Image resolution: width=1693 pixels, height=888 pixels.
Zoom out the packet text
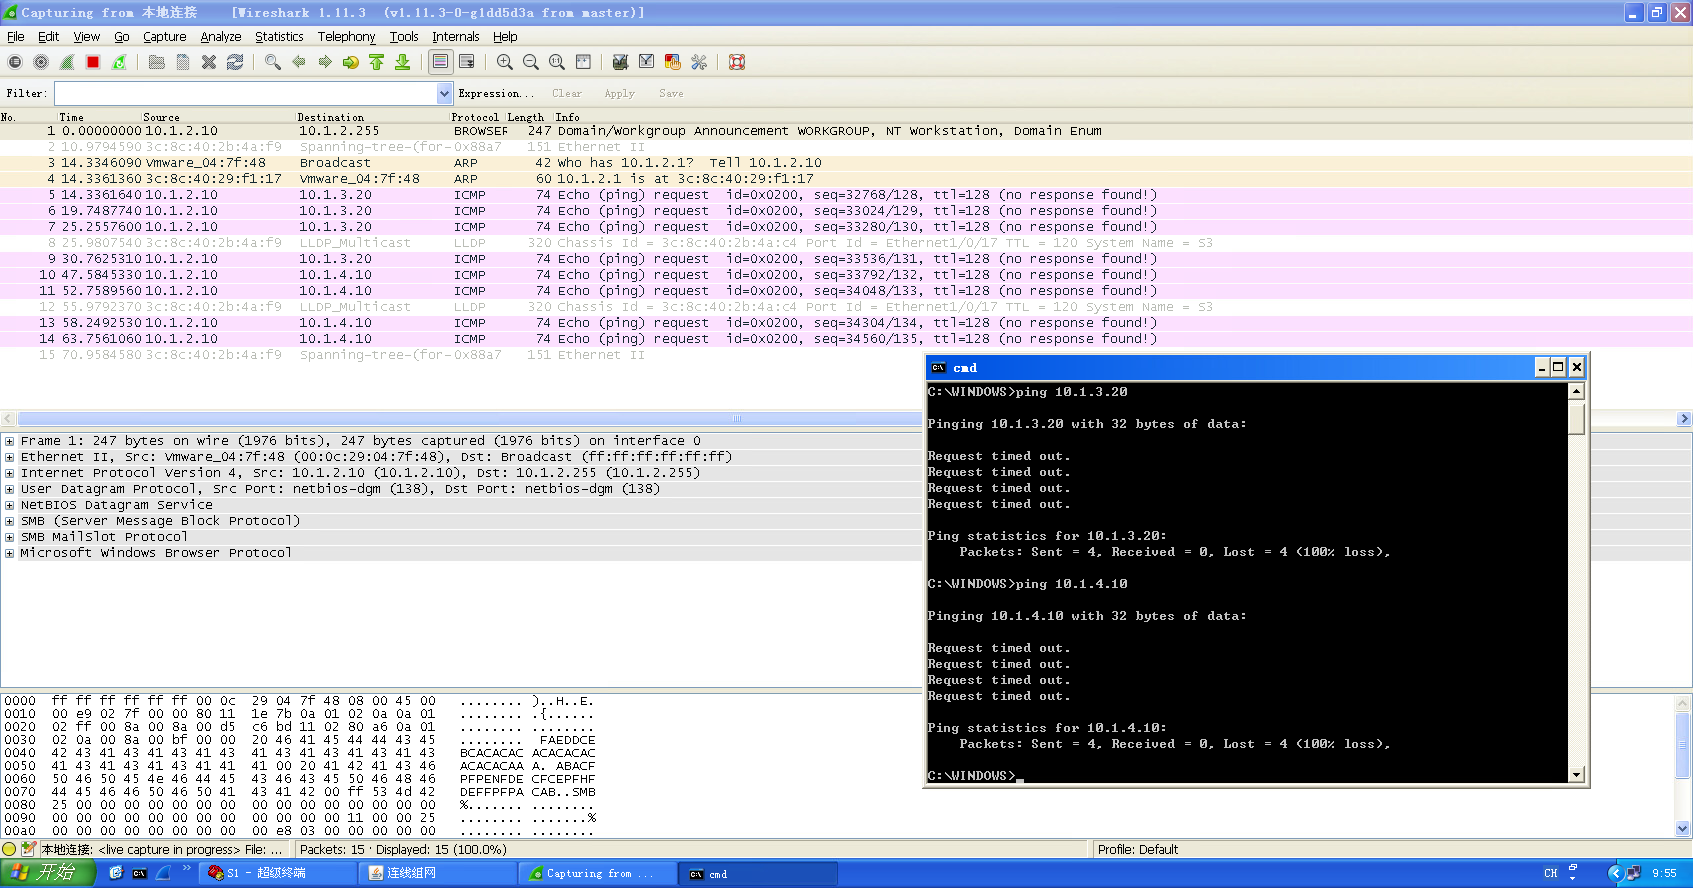531,62
